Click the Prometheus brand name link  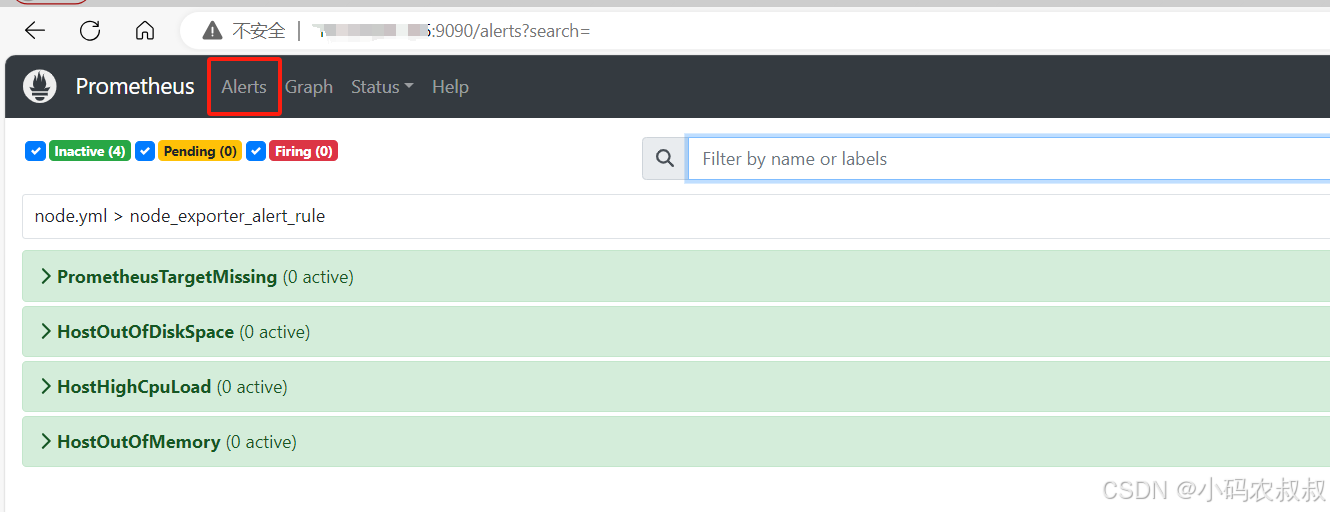pyautogui.click(x=135, y=86)
